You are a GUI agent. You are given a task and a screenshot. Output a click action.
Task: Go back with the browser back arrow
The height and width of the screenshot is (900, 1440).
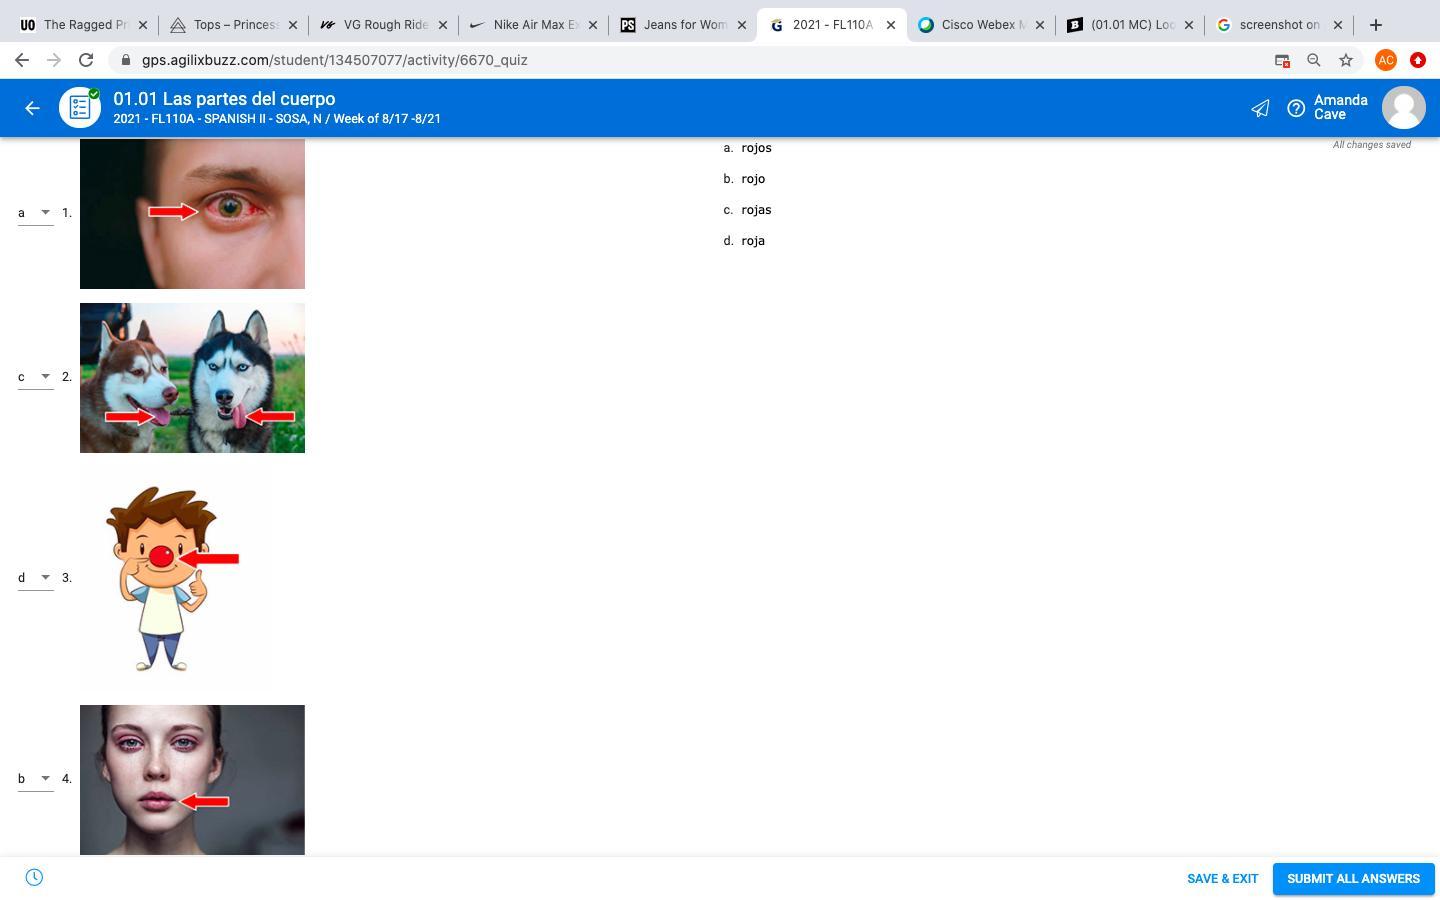[x=22, y=60]
